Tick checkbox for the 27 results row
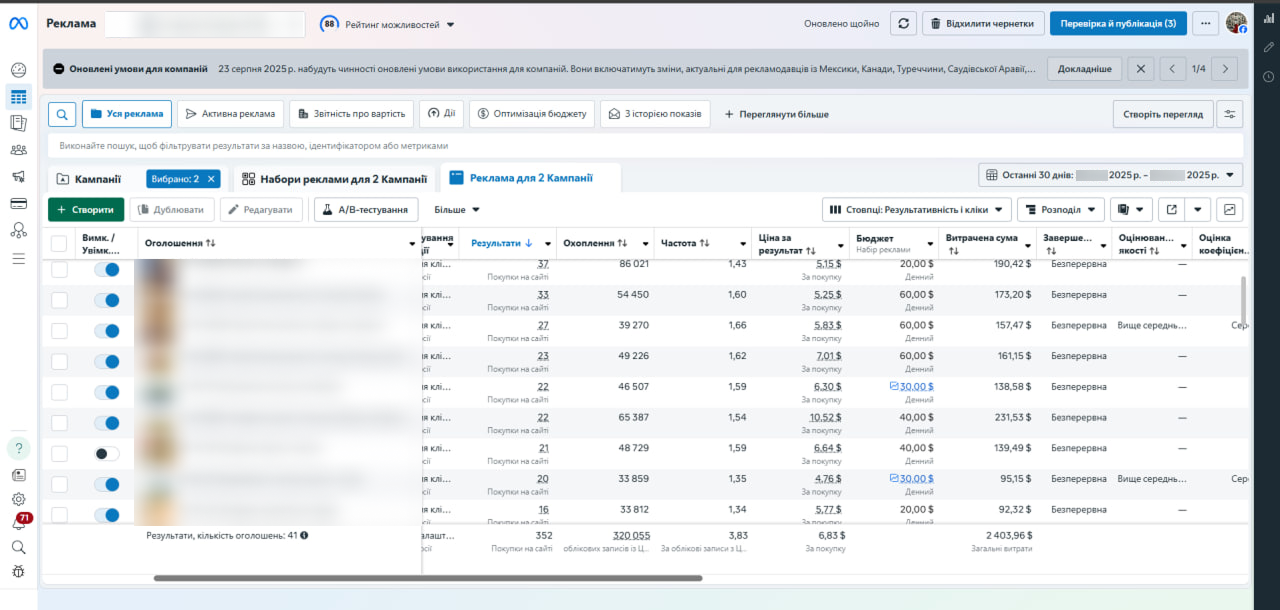Screen dimensions: 1280x610 pyautogui.click(x=59, y=331)
